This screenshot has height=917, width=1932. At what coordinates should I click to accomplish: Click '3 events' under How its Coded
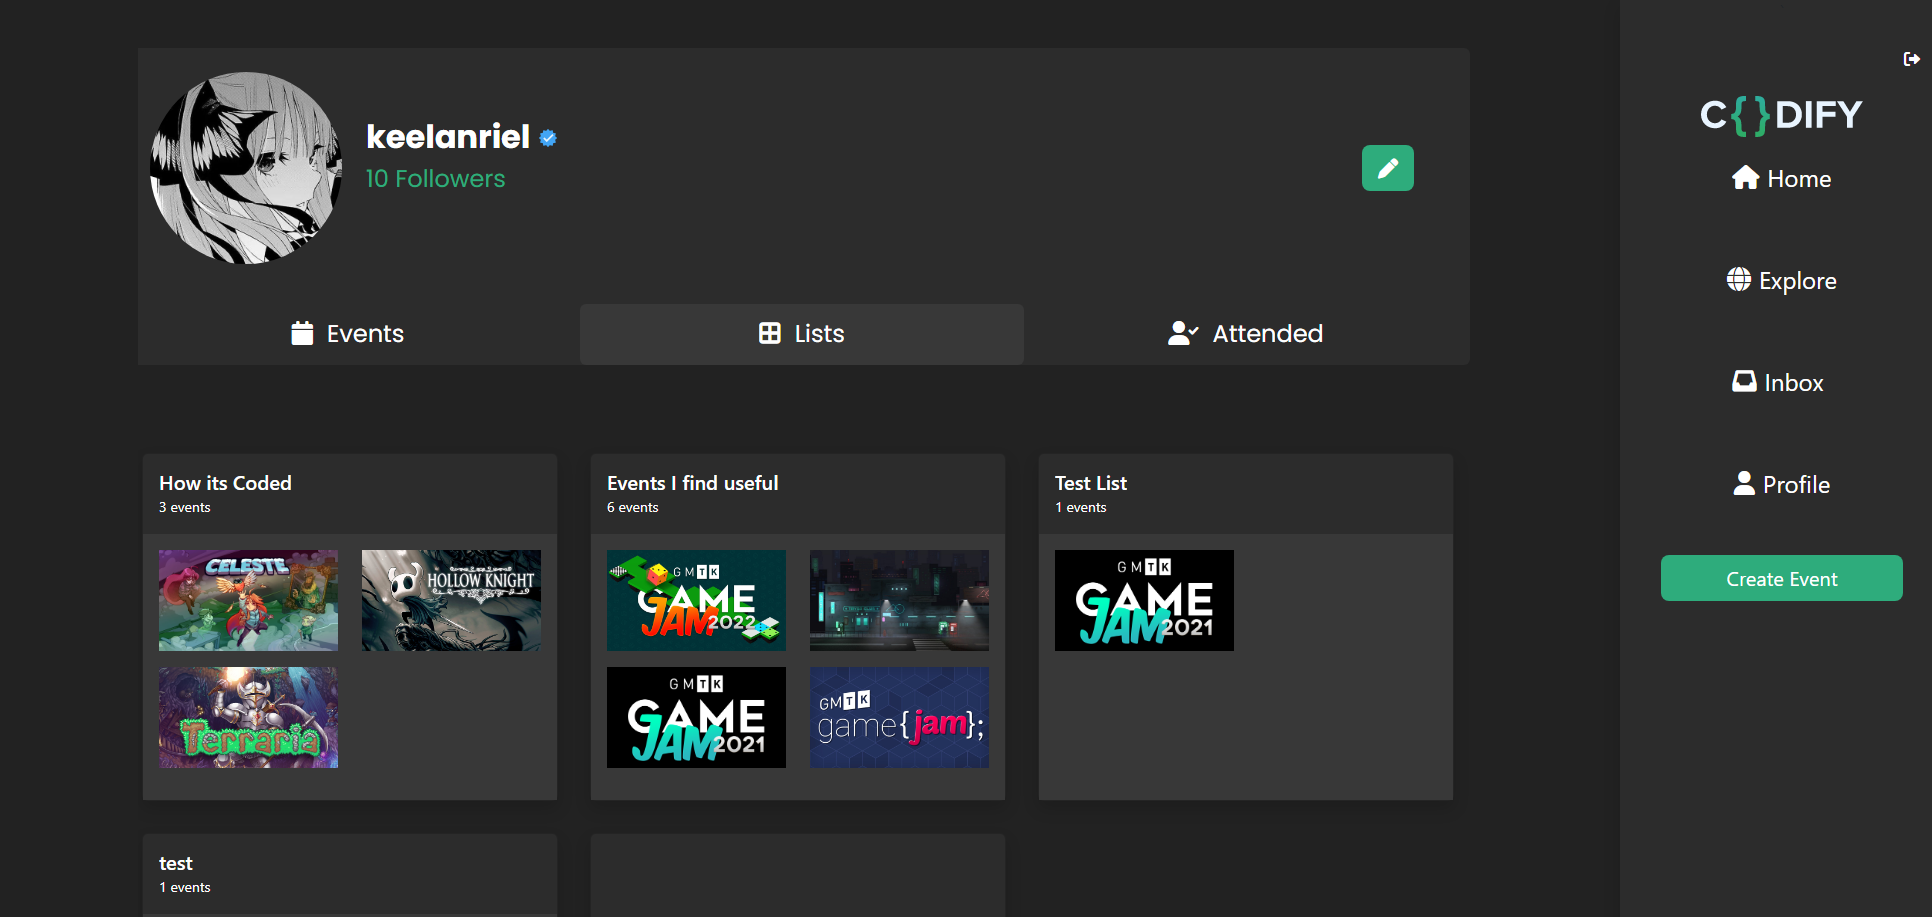(185, 508)
